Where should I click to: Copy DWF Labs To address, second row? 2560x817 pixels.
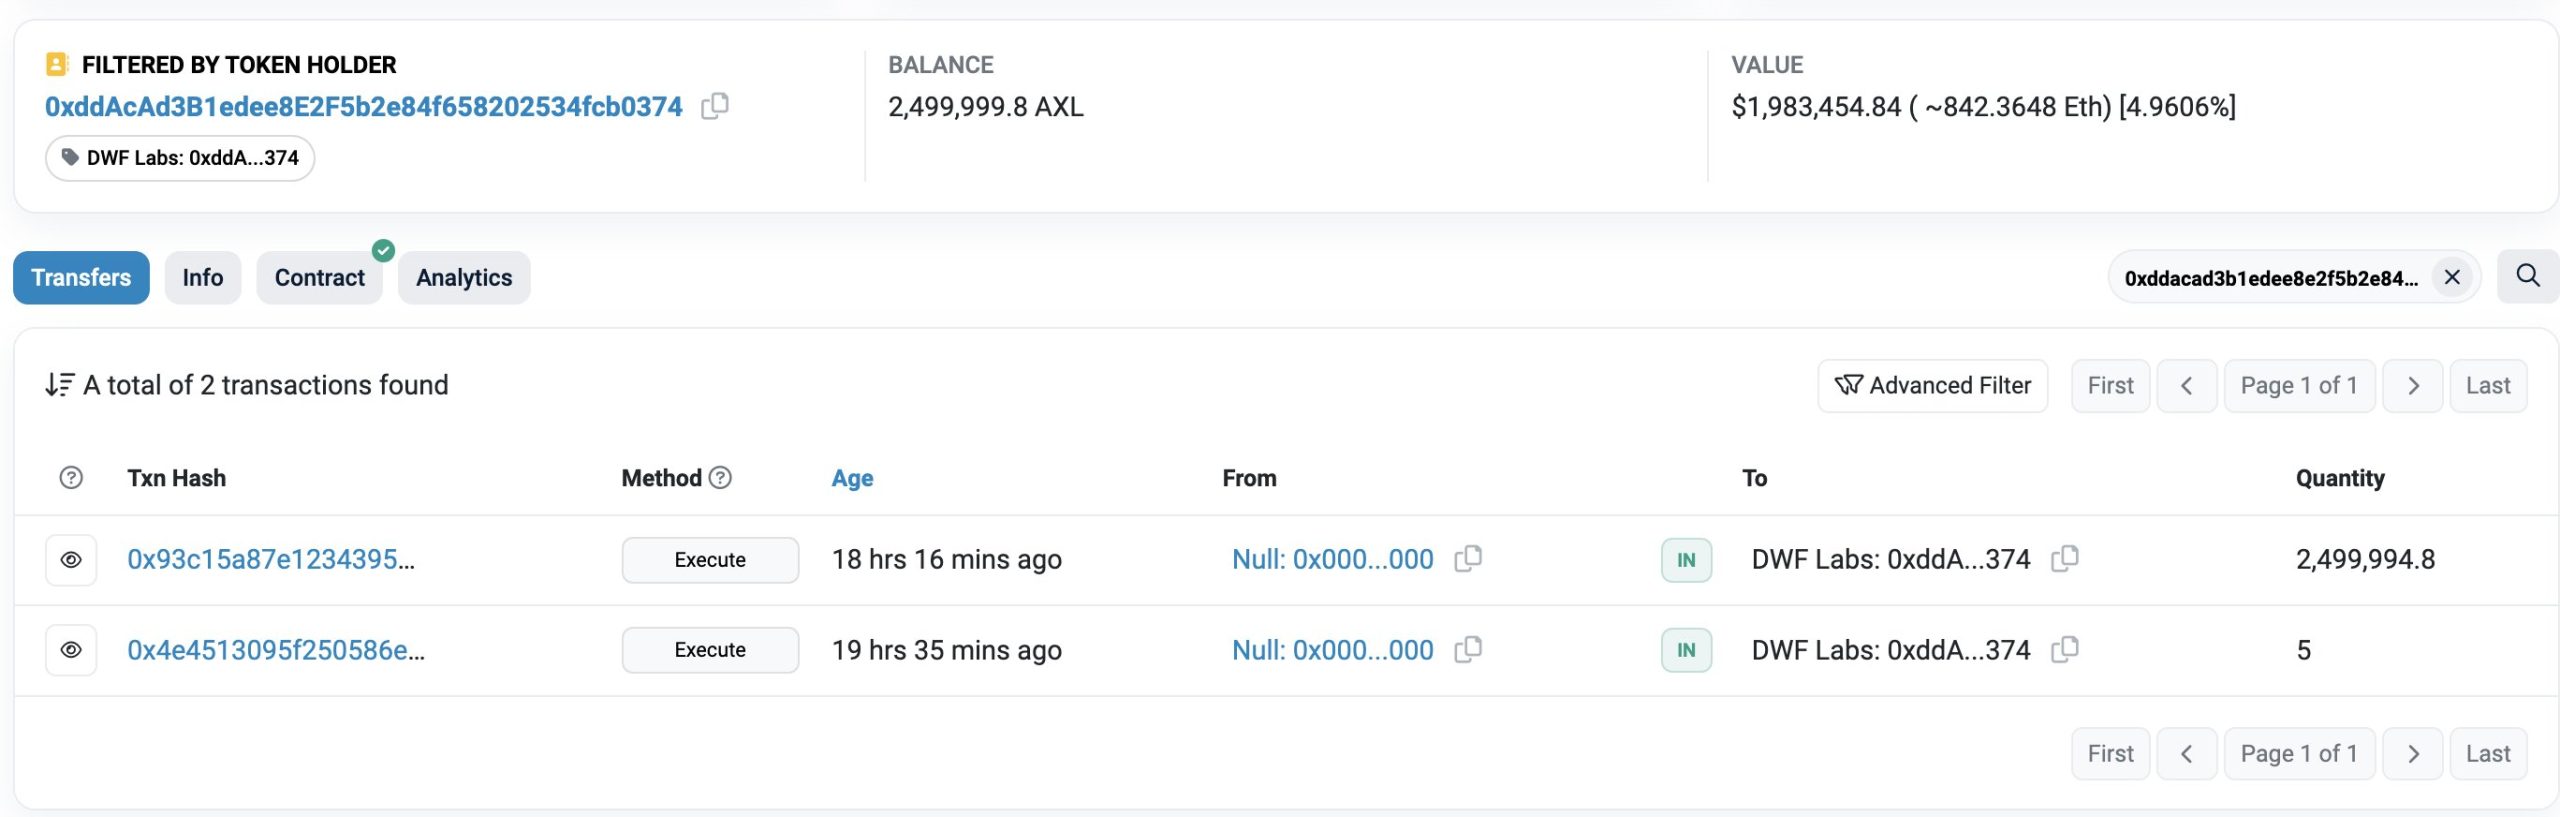click(x=2064, y=650)
